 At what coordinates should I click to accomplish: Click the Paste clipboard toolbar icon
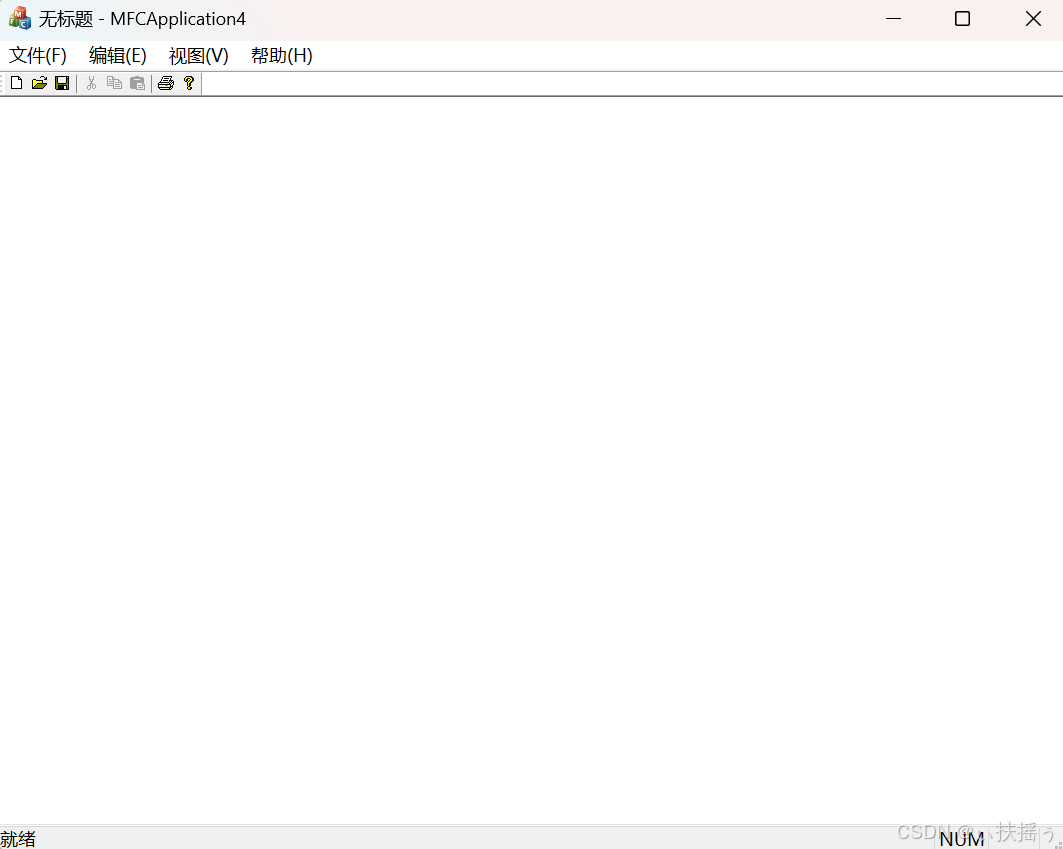coord(138,83)
